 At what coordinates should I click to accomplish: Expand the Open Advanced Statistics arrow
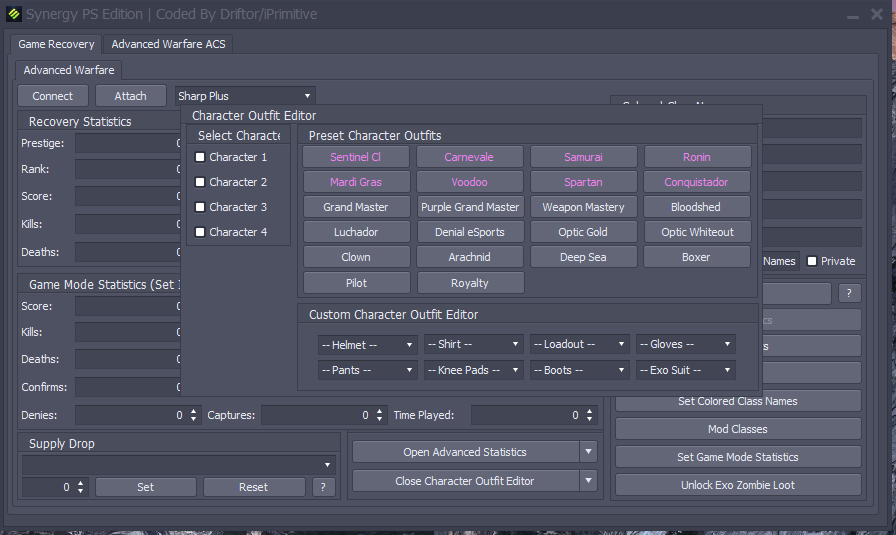[x=589, y=452]
